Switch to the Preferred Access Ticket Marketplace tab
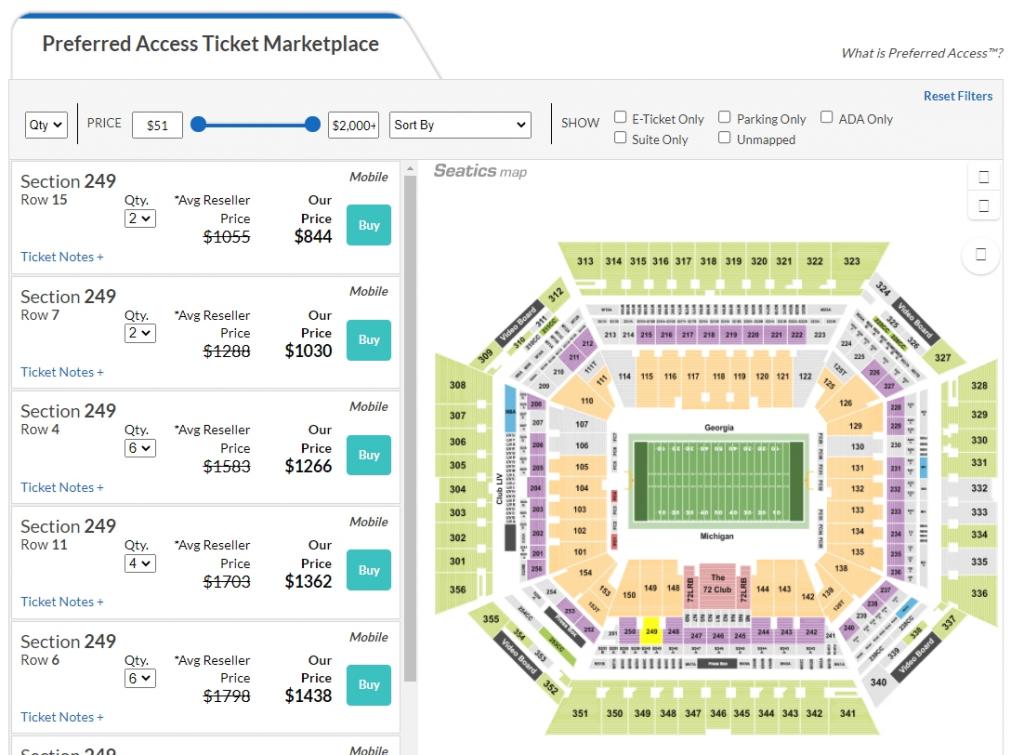 [209, 44]
